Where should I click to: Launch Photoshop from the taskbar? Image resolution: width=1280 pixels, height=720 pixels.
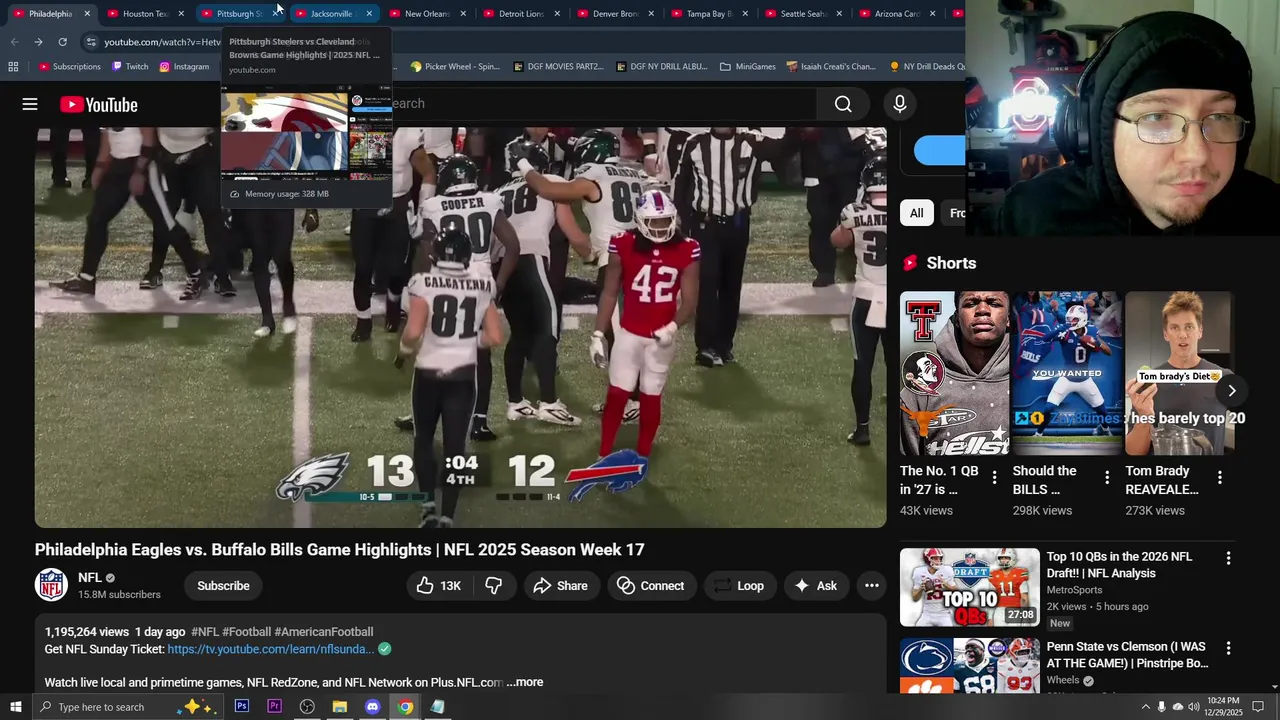(x=242, y=707)
